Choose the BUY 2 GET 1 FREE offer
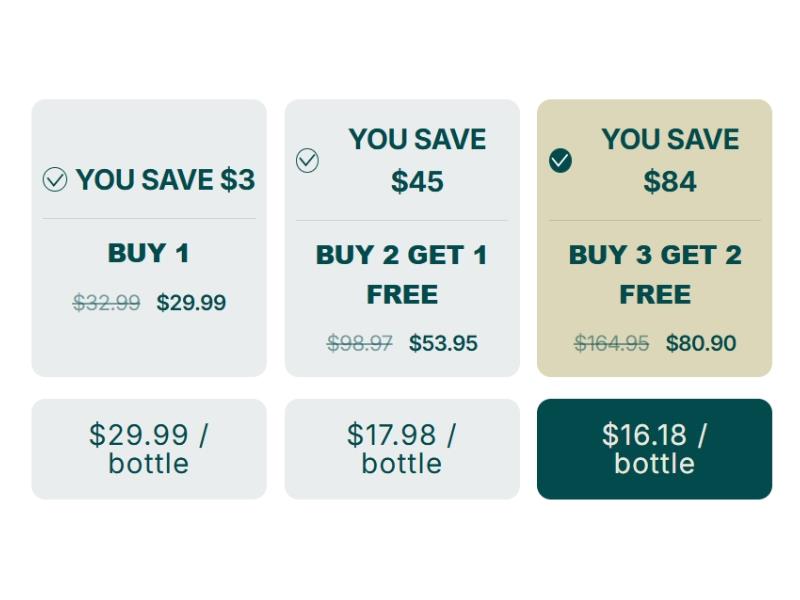 (402, 274)
